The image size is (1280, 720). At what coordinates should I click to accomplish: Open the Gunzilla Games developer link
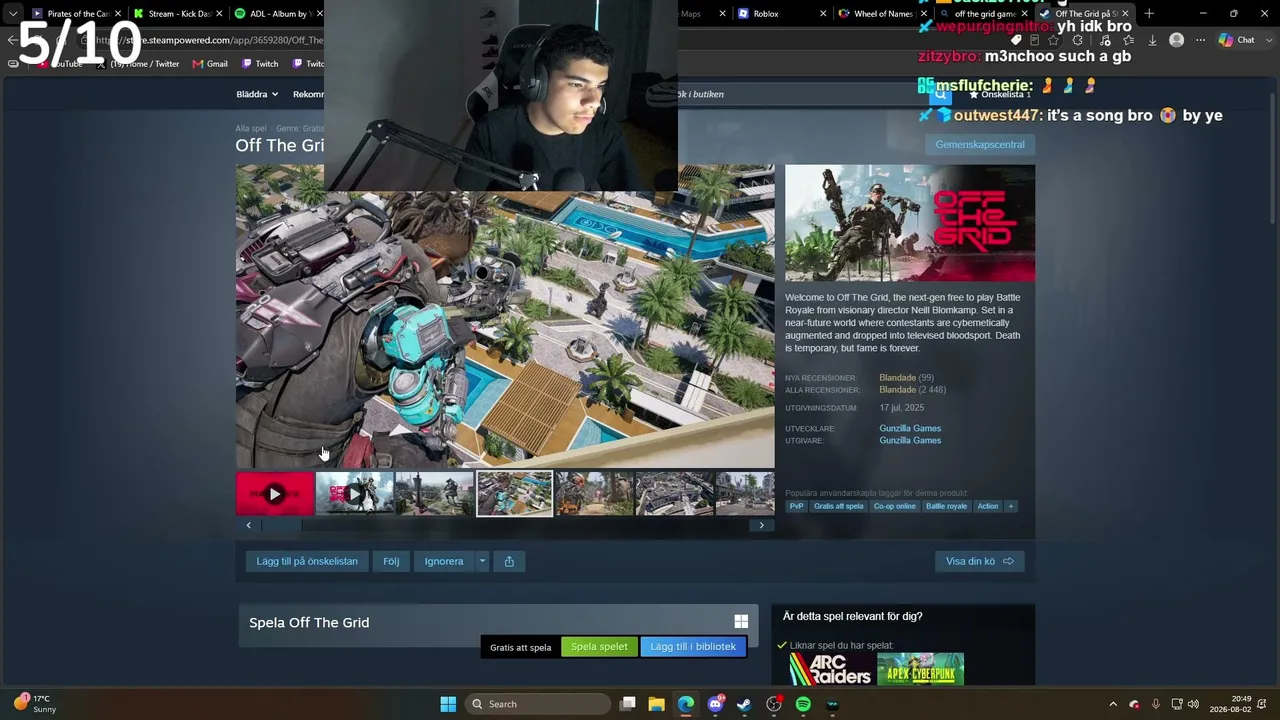910,428
